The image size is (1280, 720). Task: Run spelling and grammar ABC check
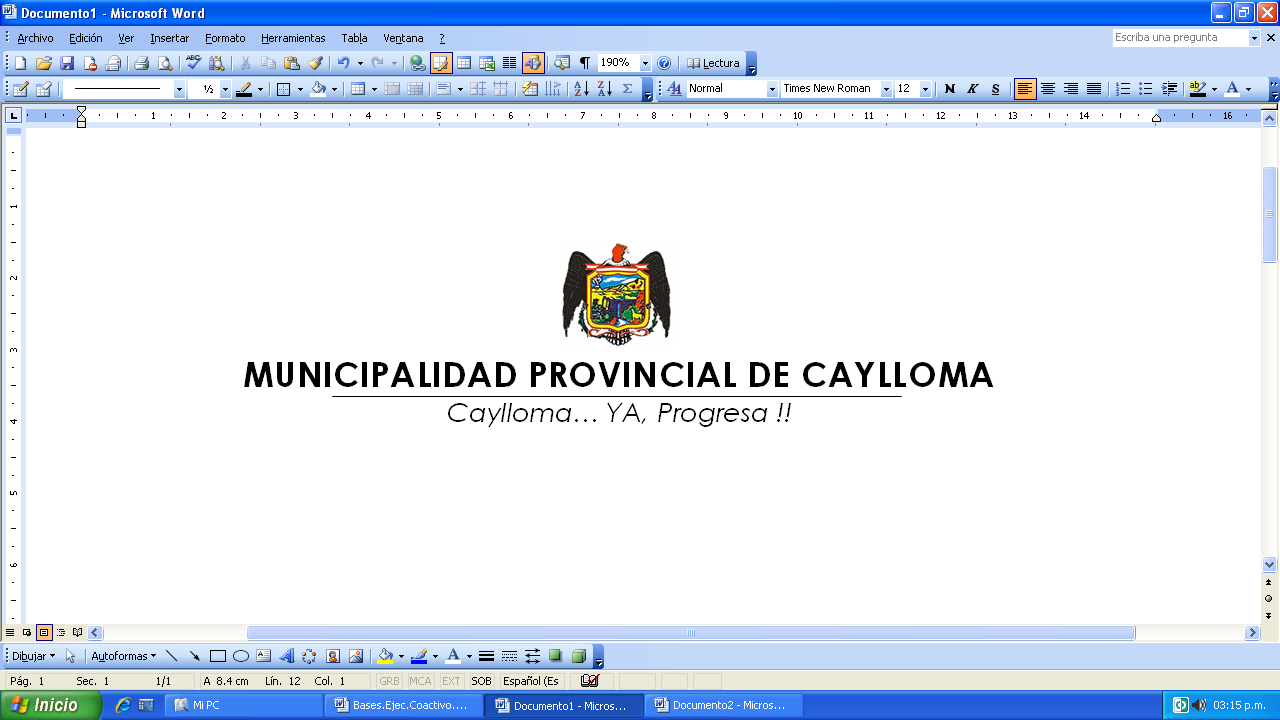[x=193, y=63]
